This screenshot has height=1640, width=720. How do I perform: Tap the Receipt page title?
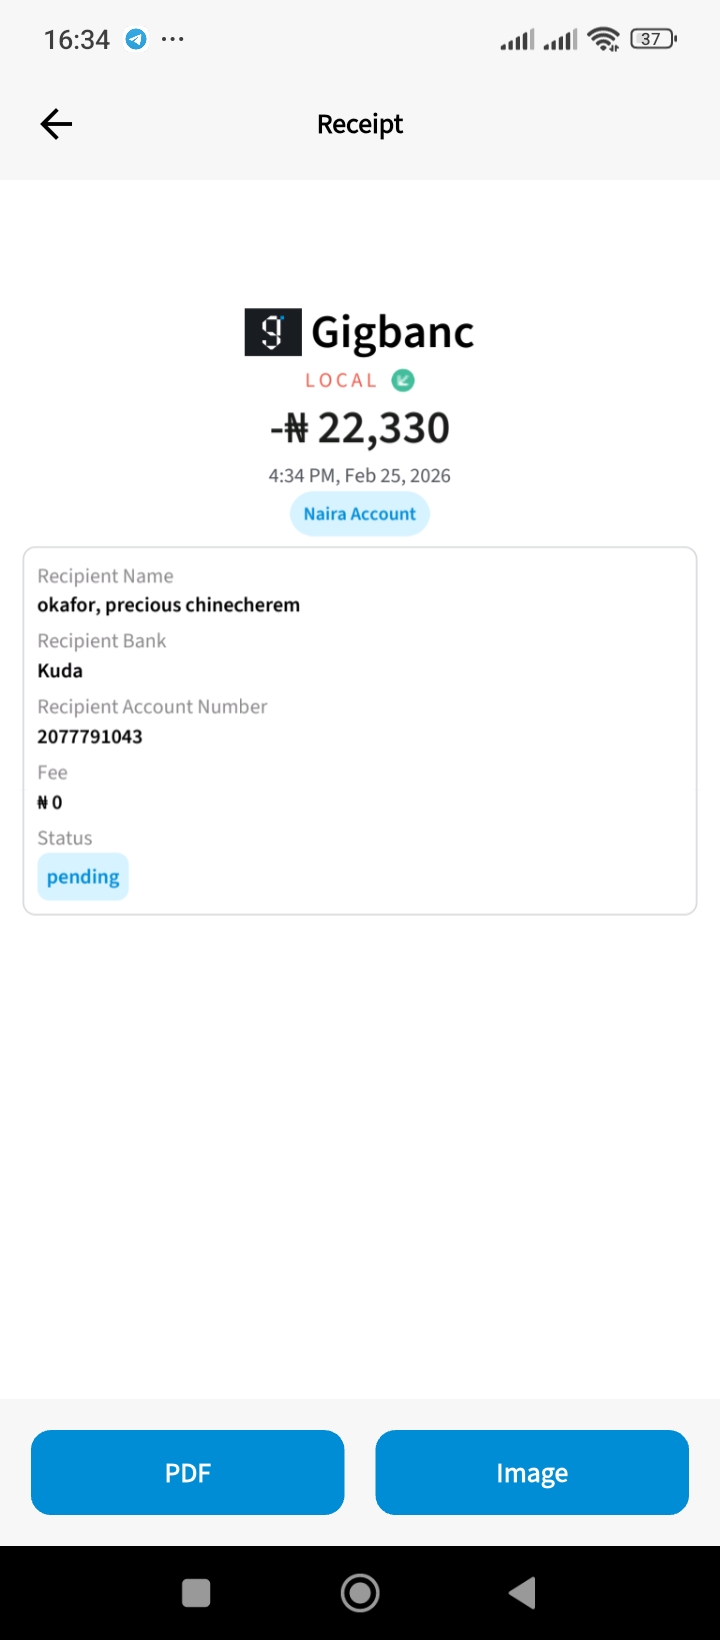click(x=360, y=124)
